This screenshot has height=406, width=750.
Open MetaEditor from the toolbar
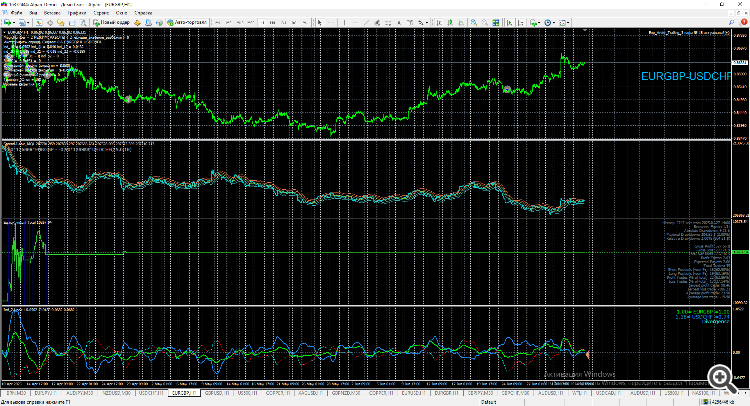click(137, 22)
